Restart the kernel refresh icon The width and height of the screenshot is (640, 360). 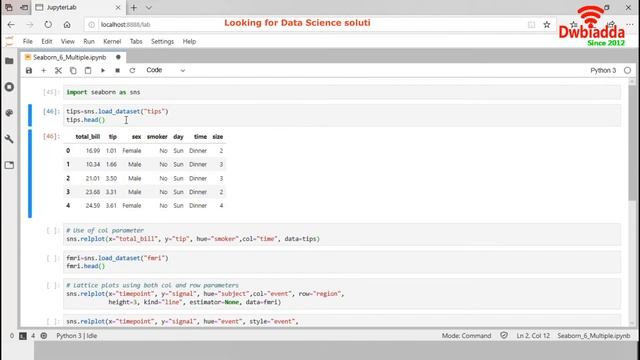132,71
